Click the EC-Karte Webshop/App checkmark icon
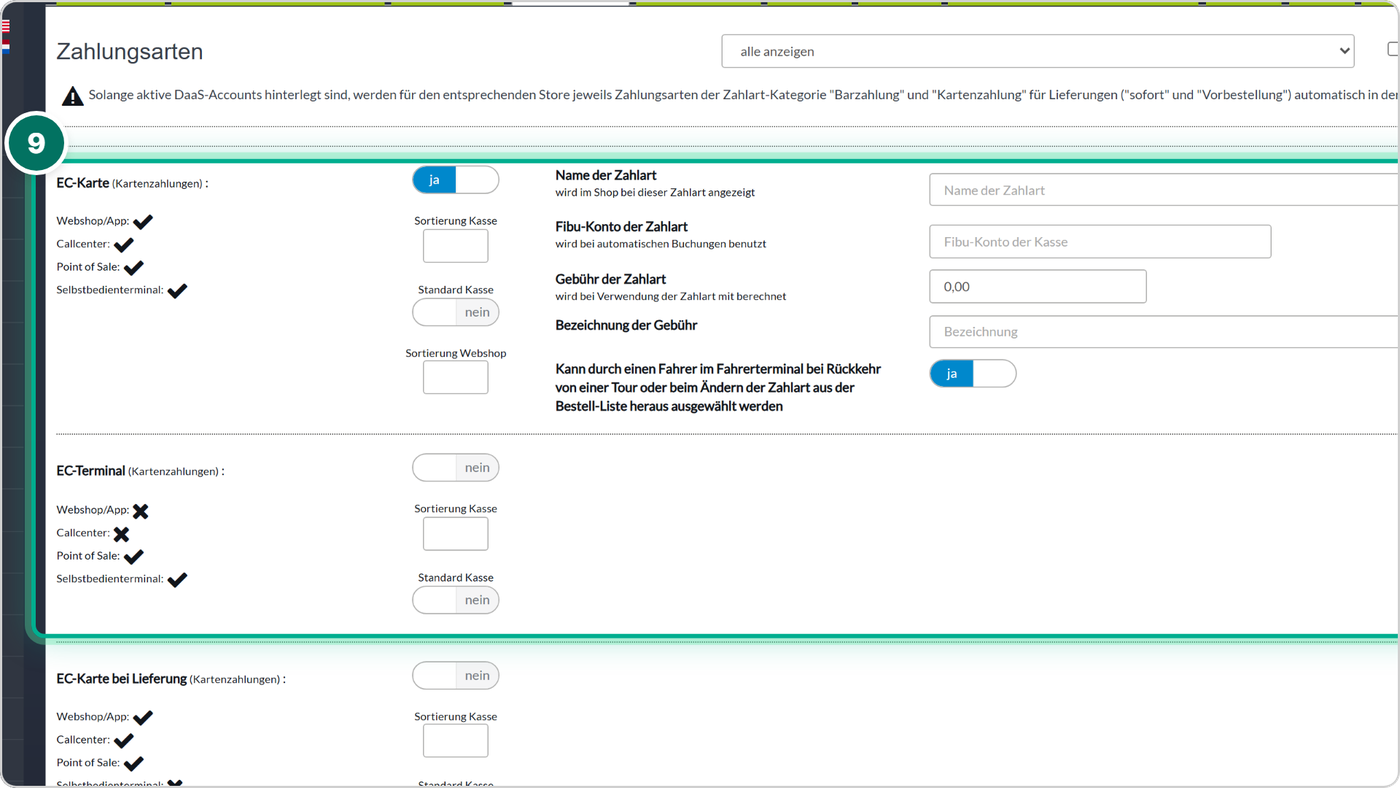The height and width of the screenshot is (788, 1400). 143,221
